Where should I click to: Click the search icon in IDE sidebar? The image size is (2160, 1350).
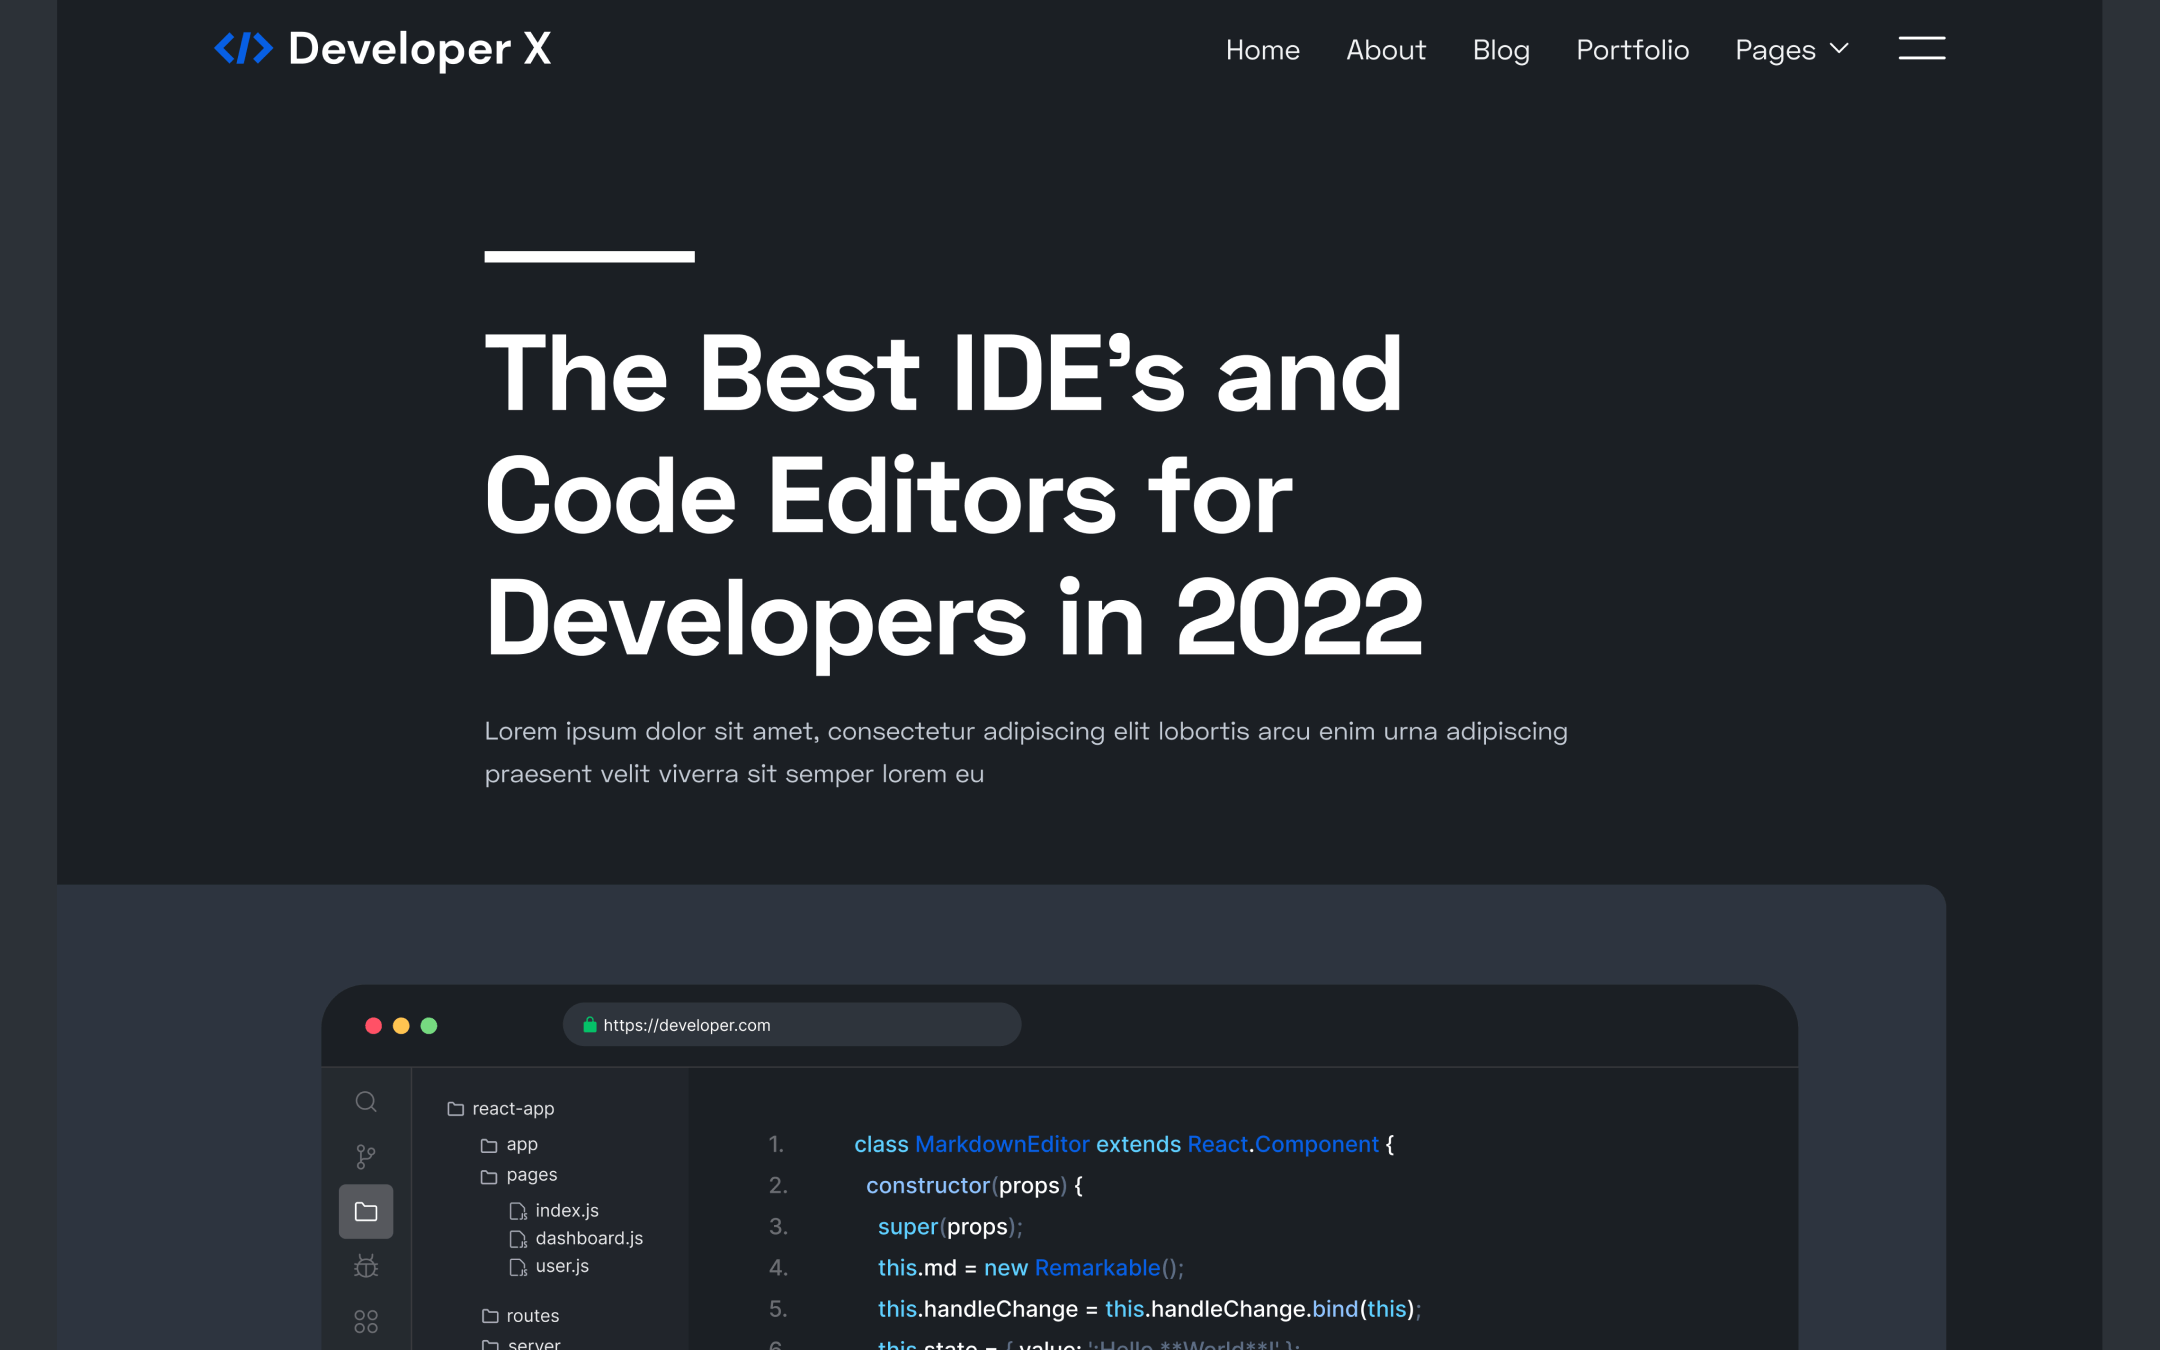point(366,1102)
